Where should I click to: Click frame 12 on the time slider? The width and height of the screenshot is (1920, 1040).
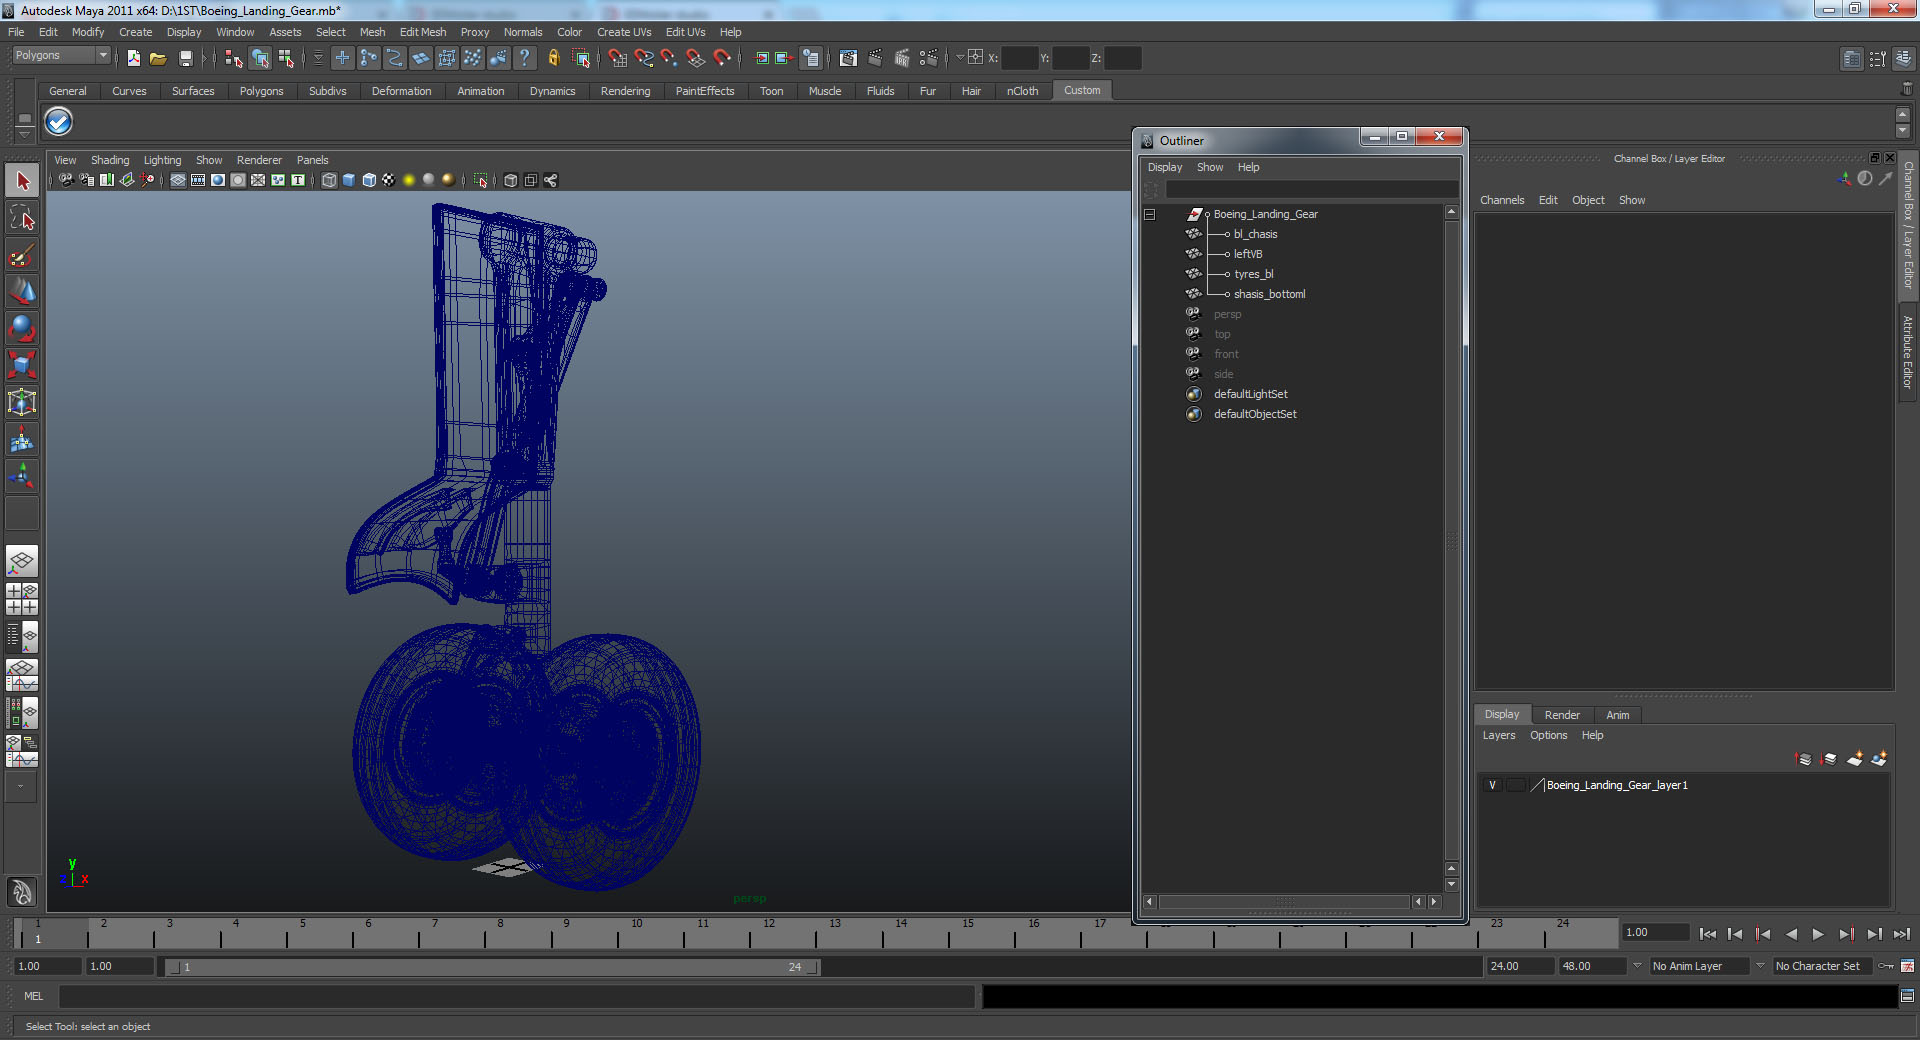click(x=769, y=935)
